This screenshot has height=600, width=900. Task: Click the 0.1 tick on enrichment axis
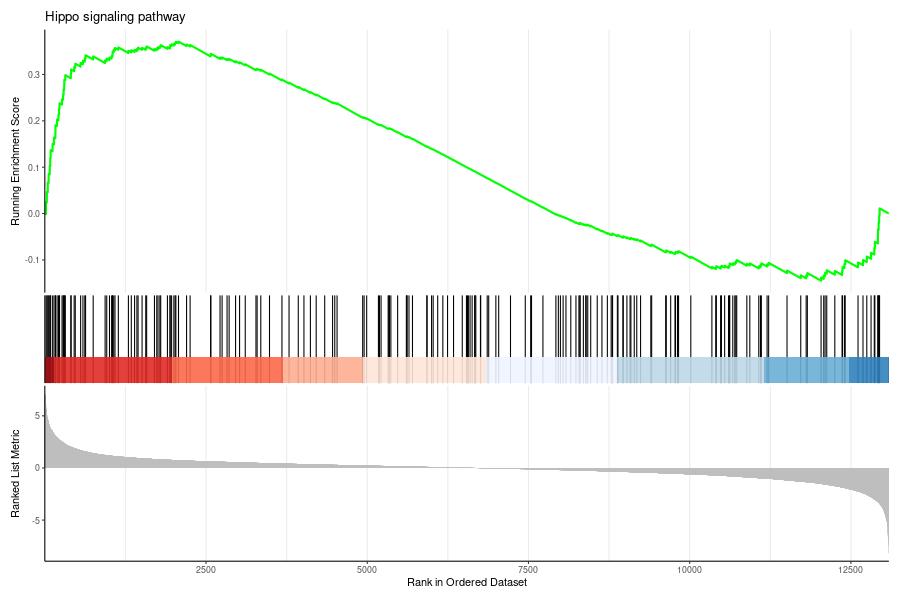[33, 168]
